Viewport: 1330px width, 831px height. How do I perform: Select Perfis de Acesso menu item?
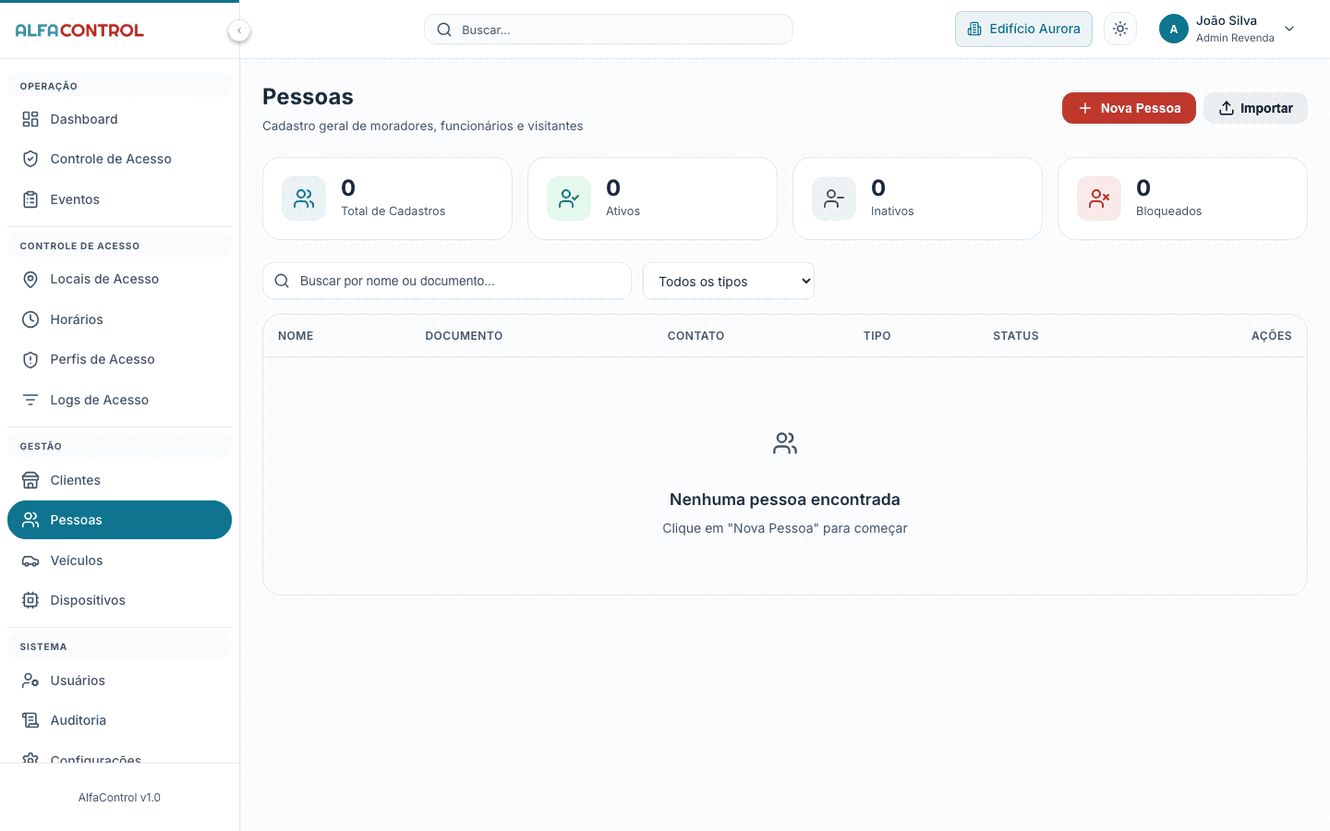pos(119,359)
